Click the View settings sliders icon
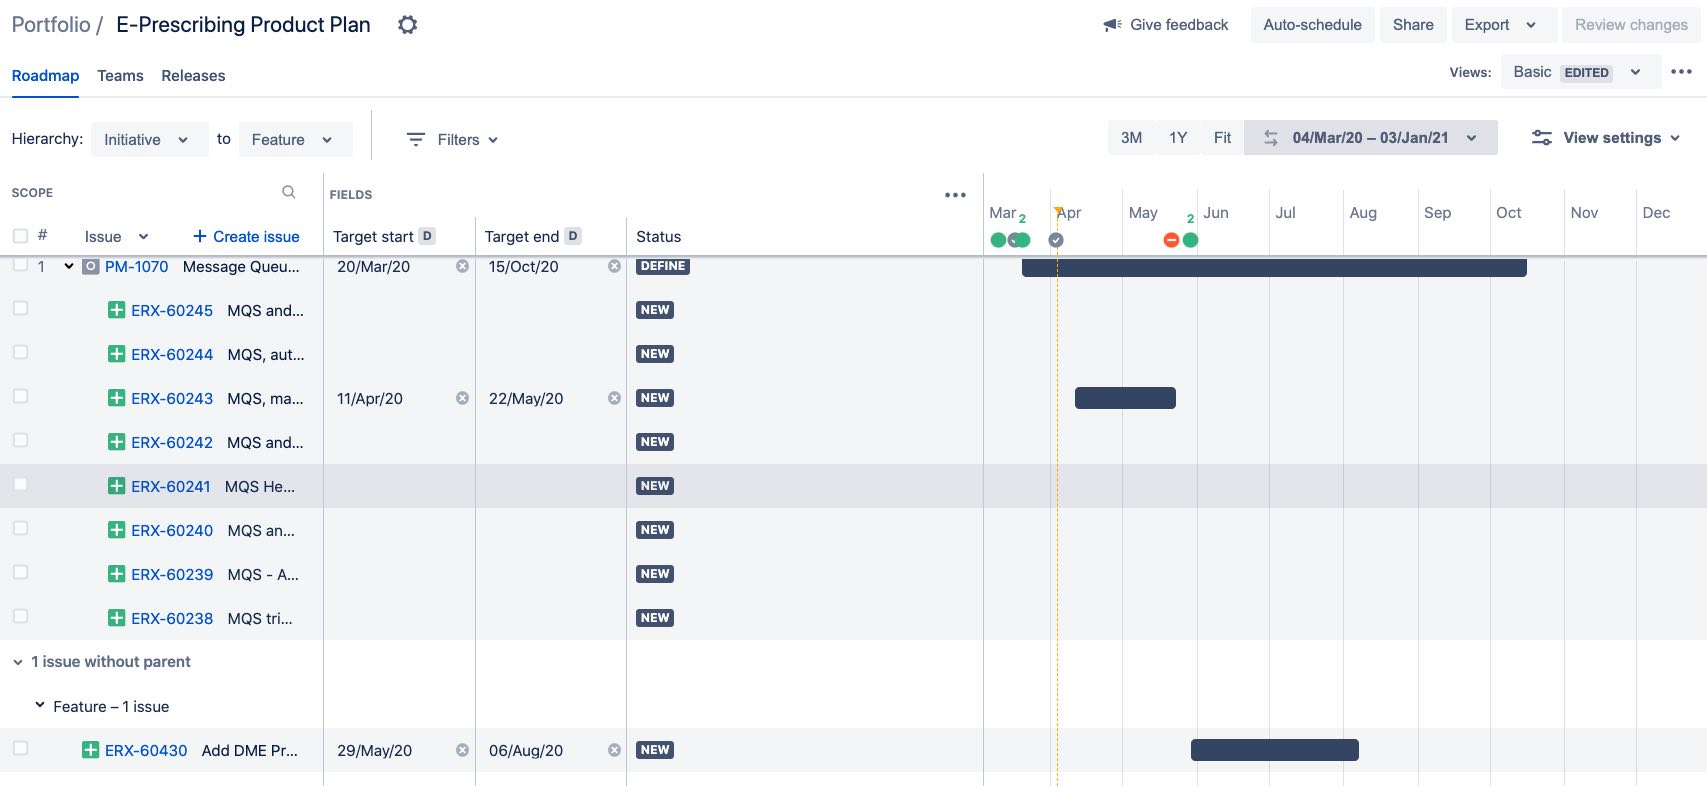Screen dimensions: 1707x786 click(1542, 138)
